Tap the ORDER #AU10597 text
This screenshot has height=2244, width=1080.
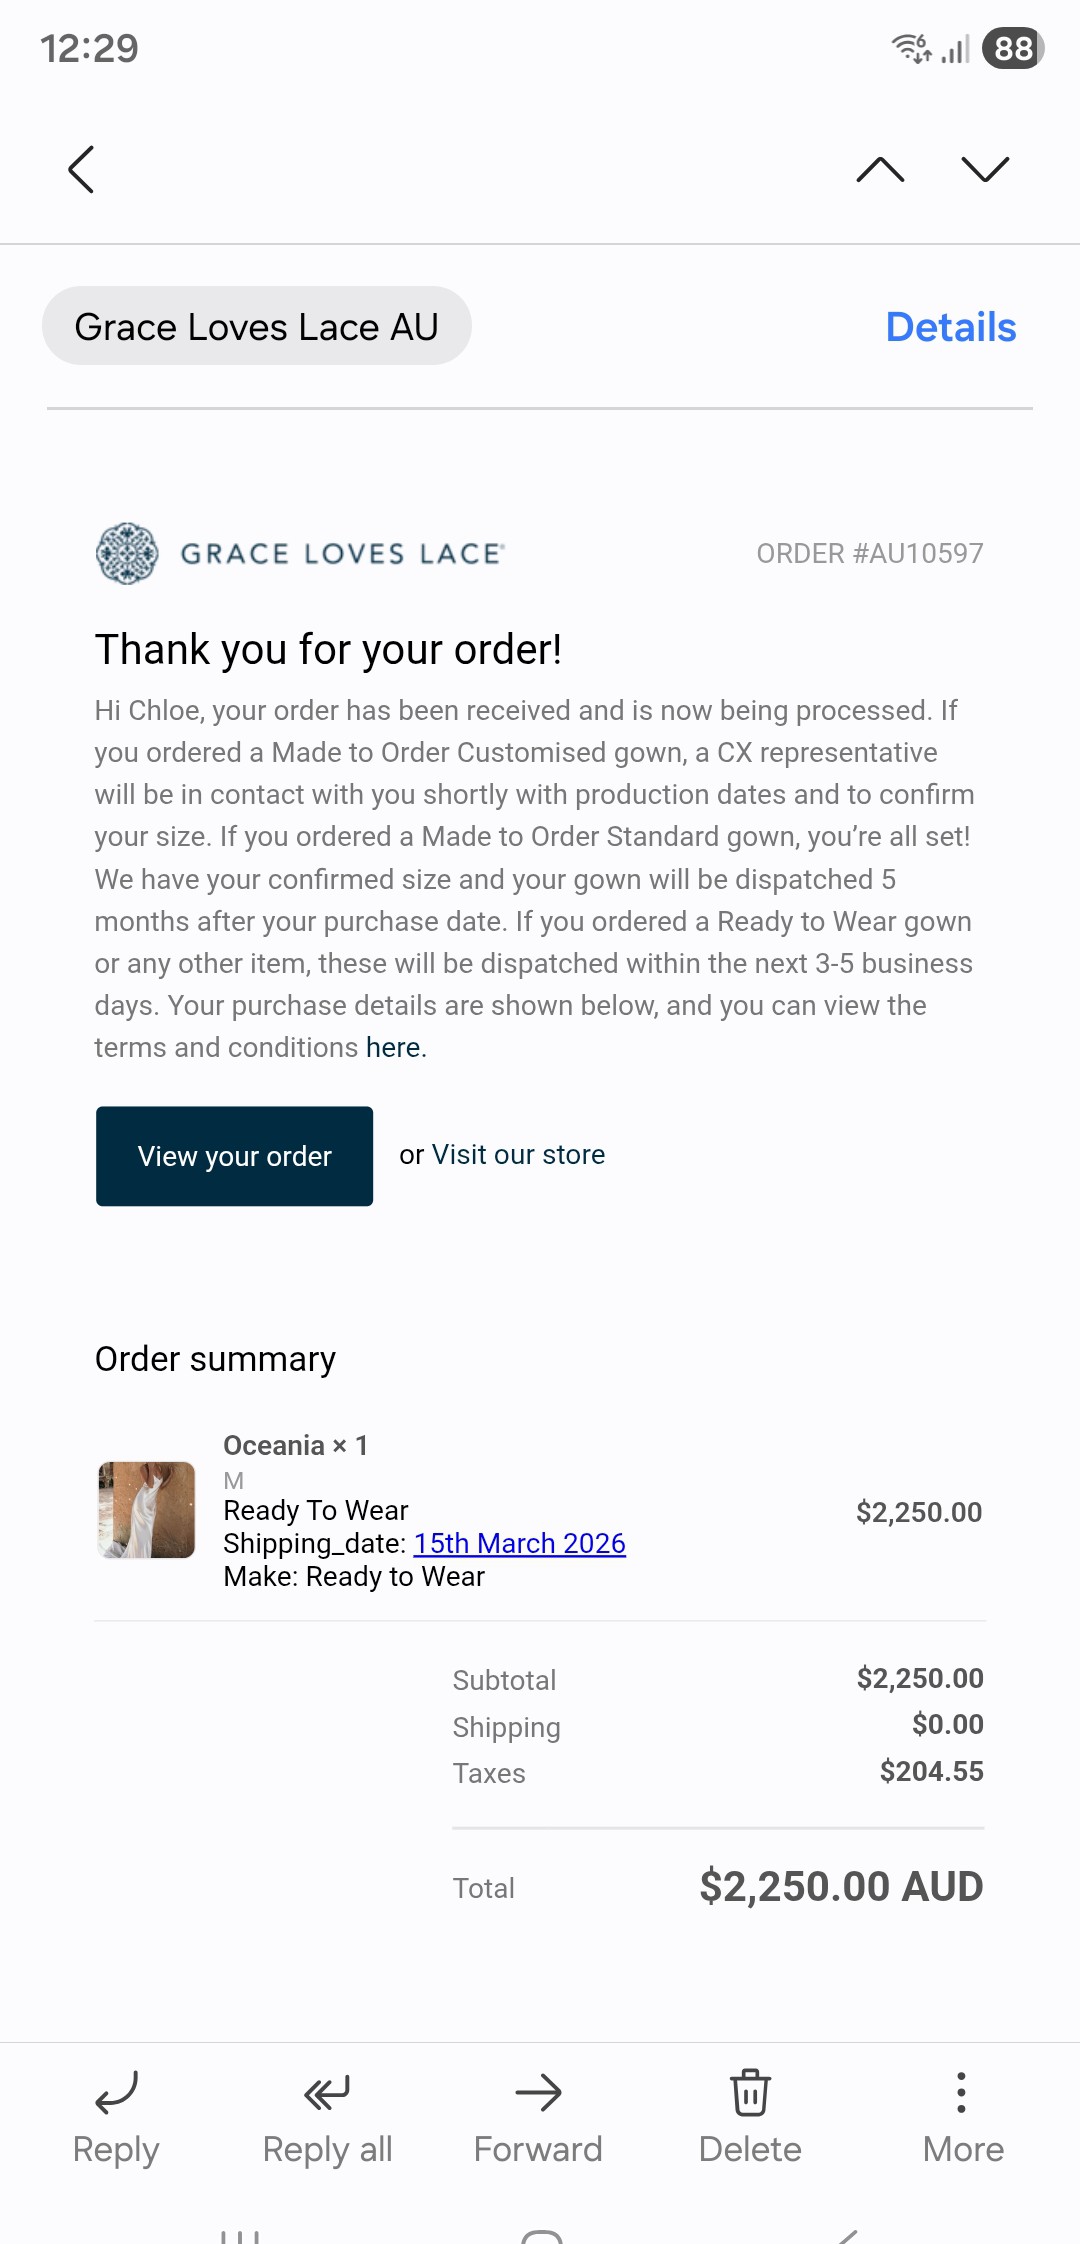click(869, 554)
